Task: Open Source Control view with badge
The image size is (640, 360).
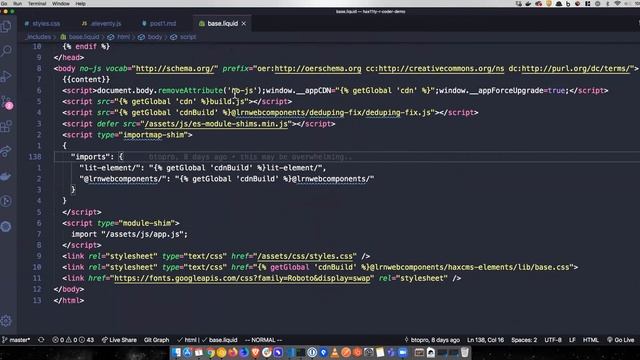Action: point(7,103)
